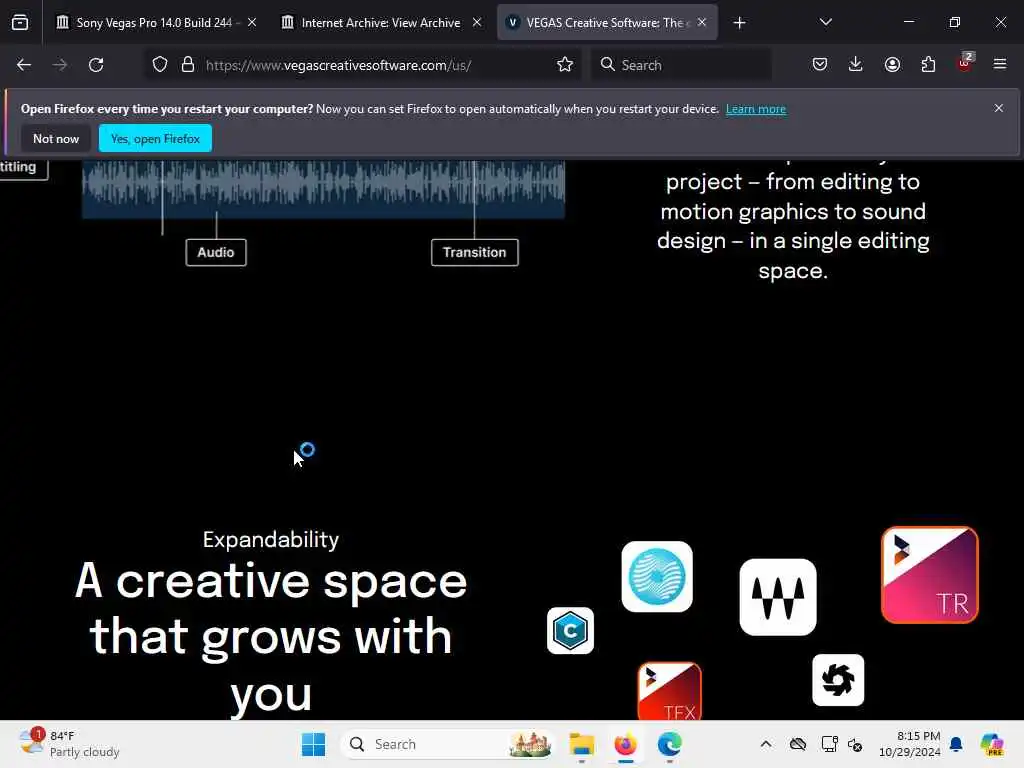Open Microsoft Edge from taskbar

point(669,744)
